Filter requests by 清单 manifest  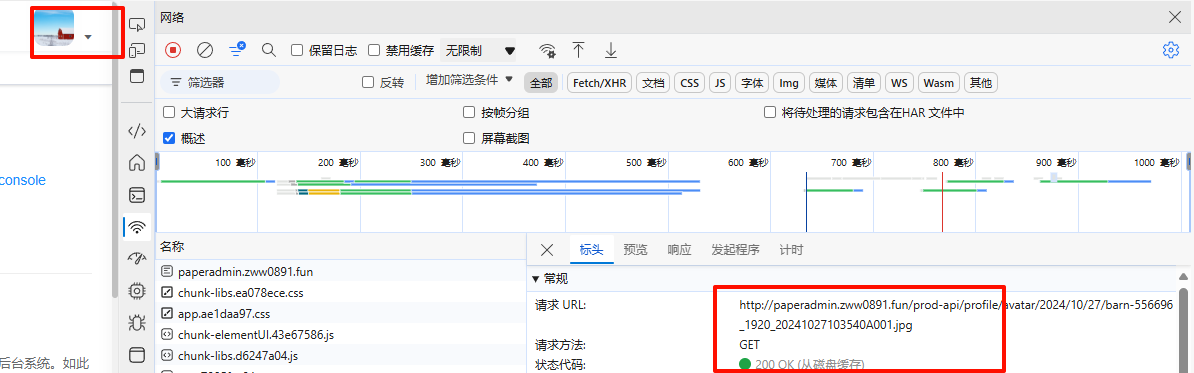point(864,83)
